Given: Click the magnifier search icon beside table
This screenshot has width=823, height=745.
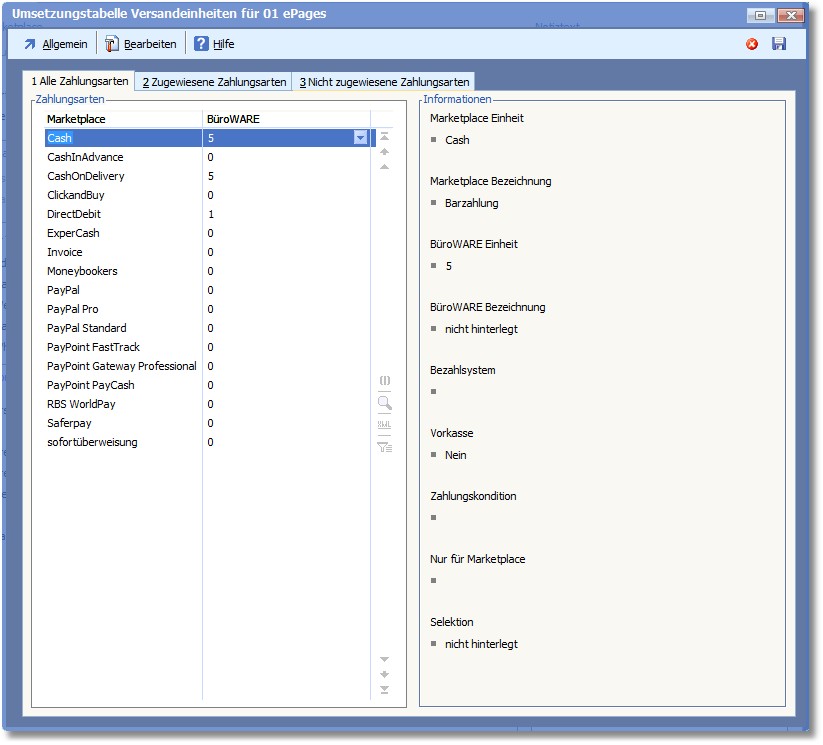Looking at the screenshot, I should pyautogui.click(x=384, y=403).
